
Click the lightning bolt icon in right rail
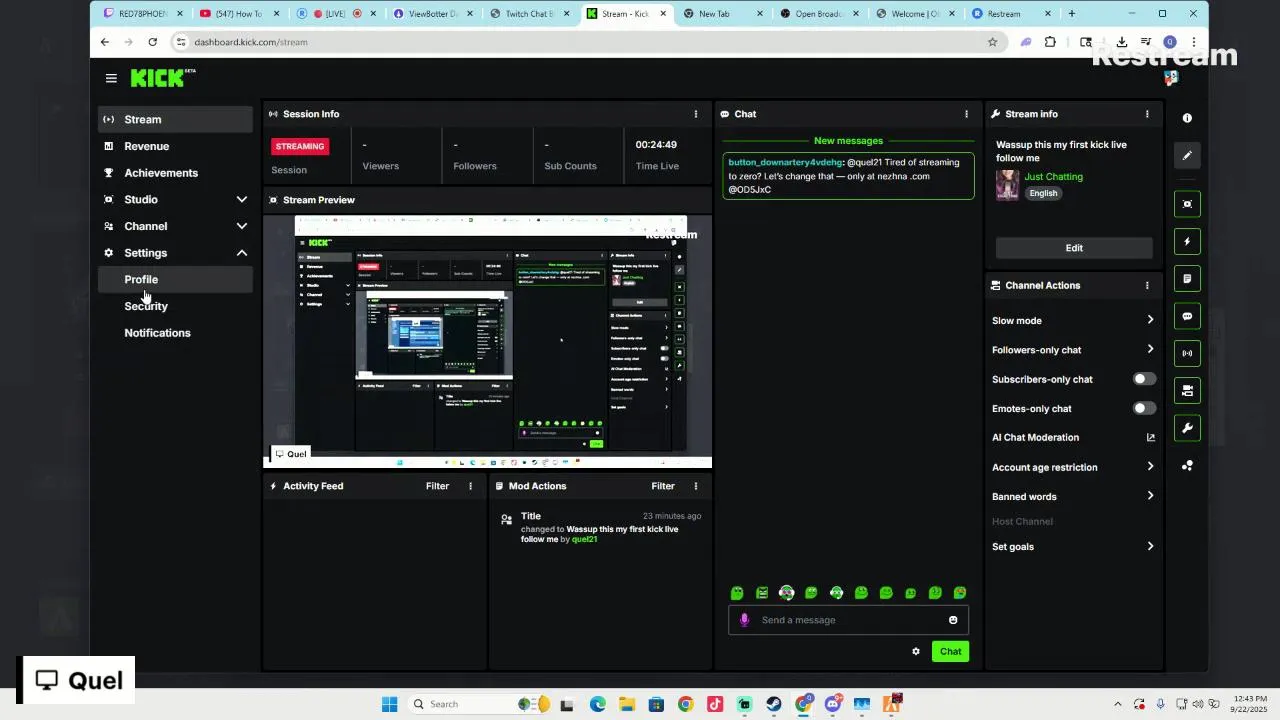coord(1187,241)
